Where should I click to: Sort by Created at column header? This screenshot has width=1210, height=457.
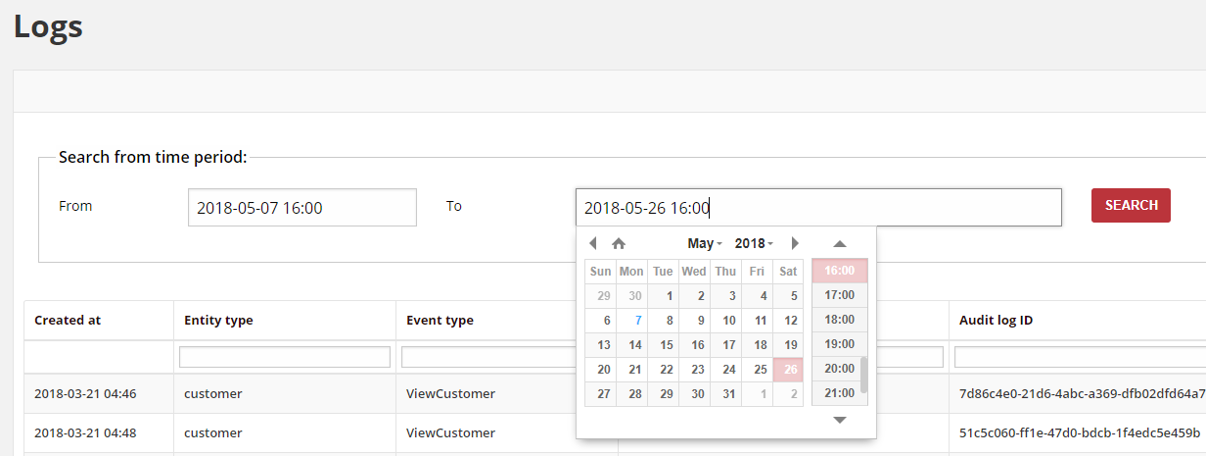68,320
